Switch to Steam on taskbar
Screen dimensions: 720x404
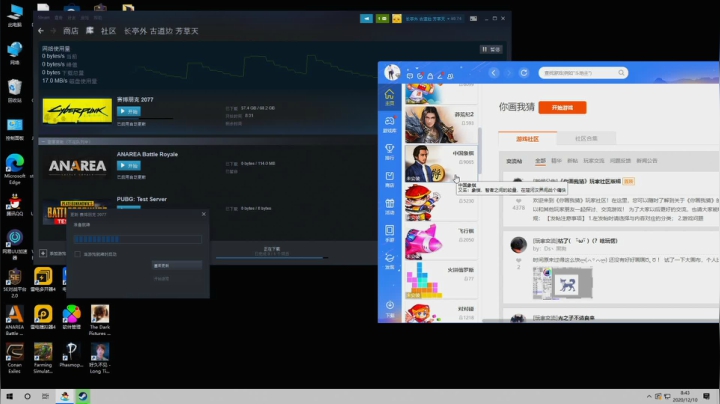(83, 396)
